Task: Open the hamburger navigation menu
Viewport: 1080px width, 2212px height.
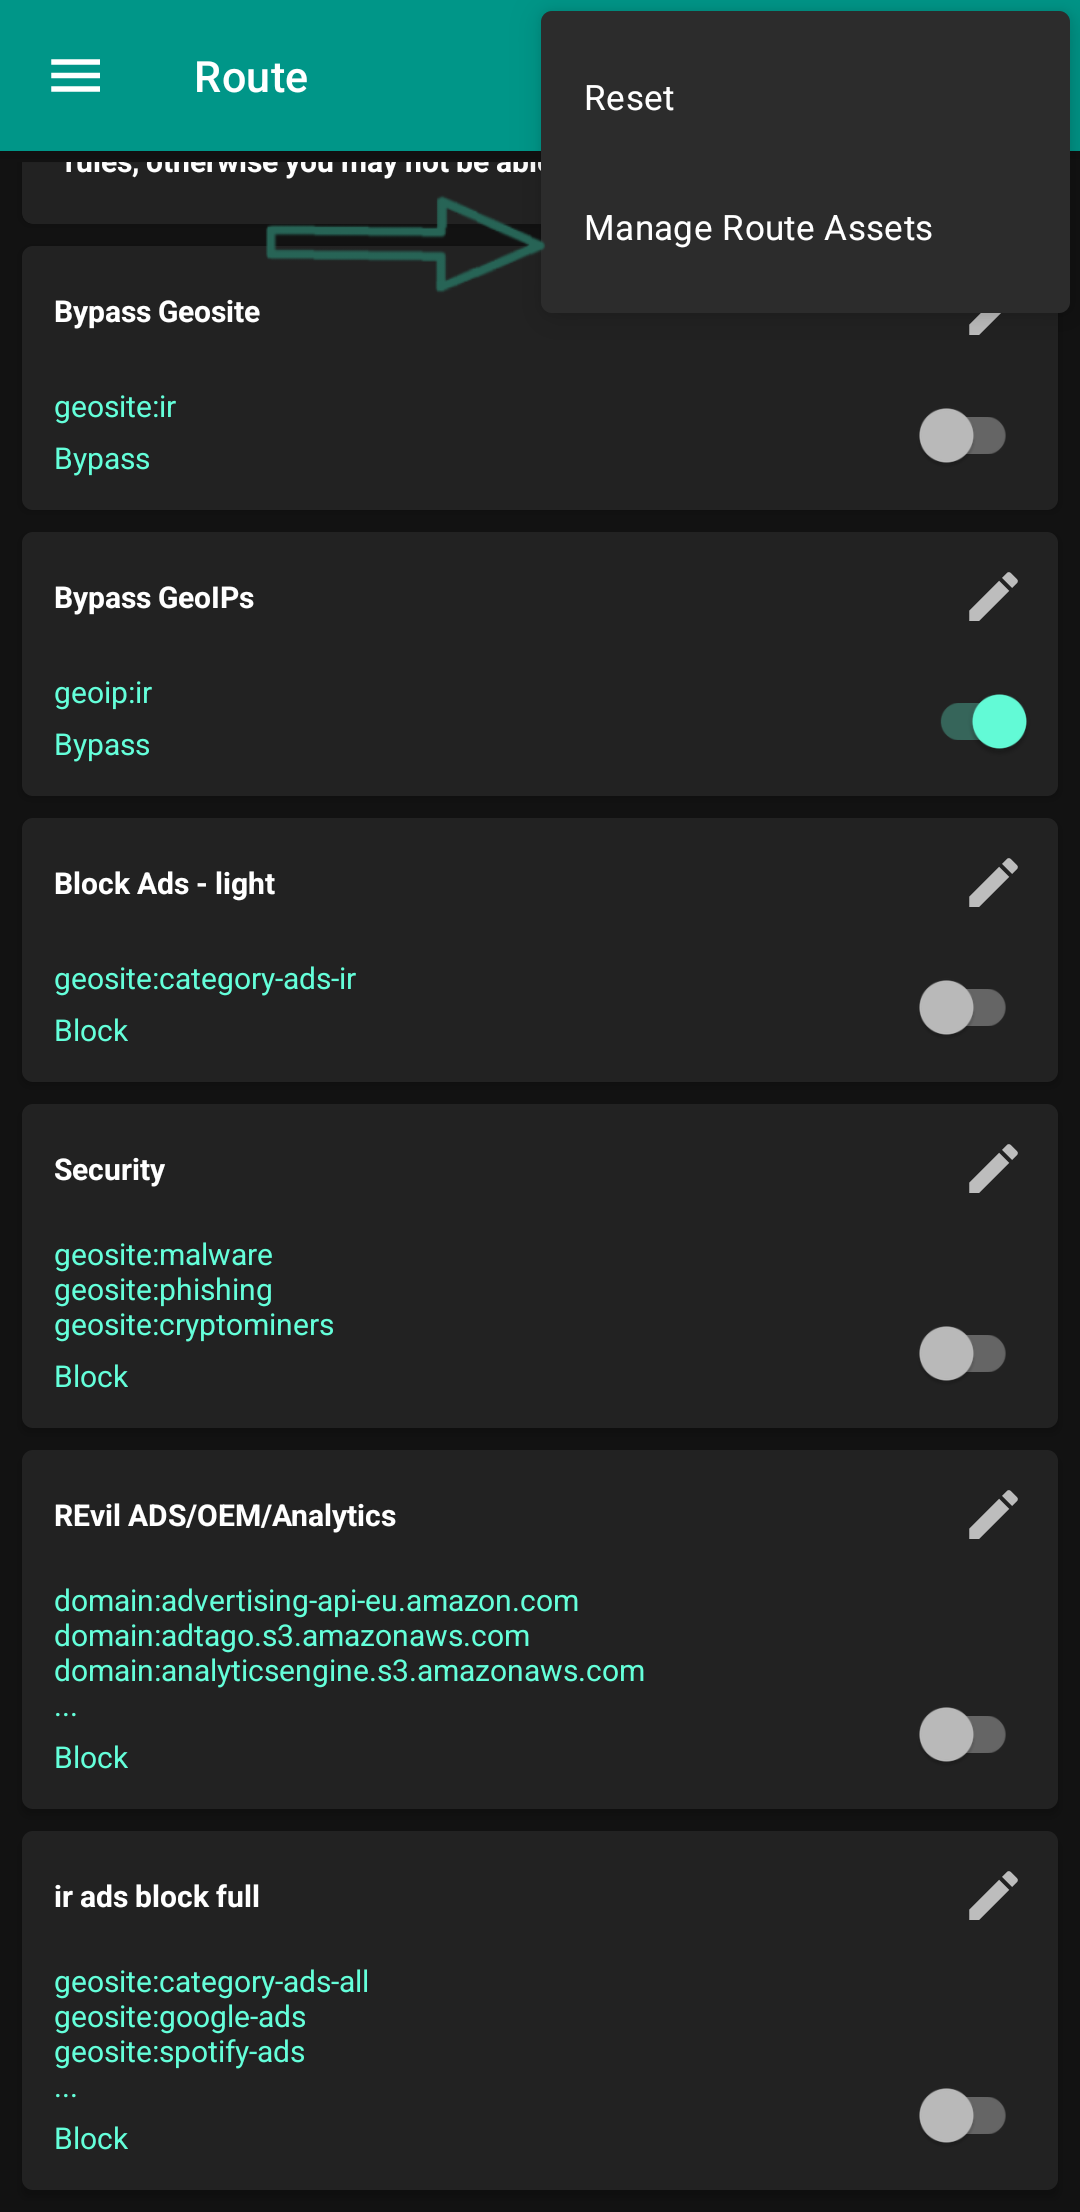Action: (76, 76)
